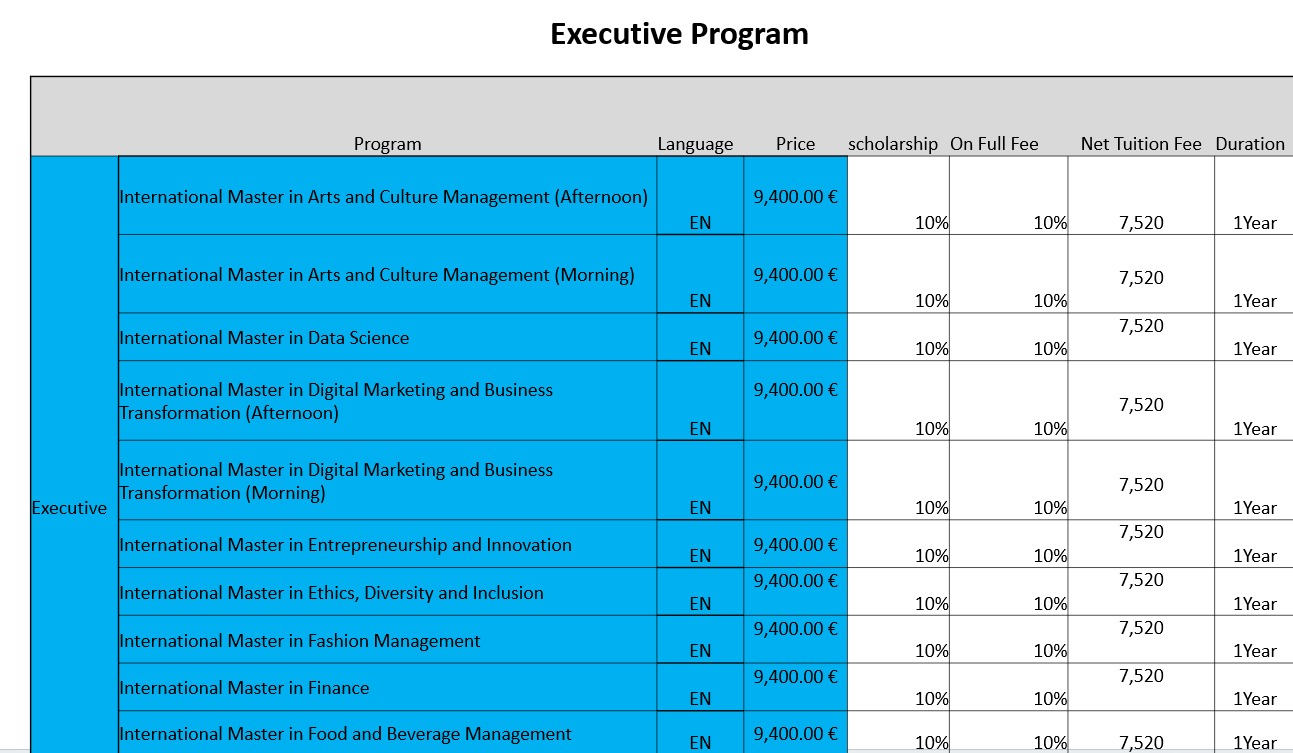The image size is (1293, 753).
Task: Click the "Price" column header
Action: 795,144
